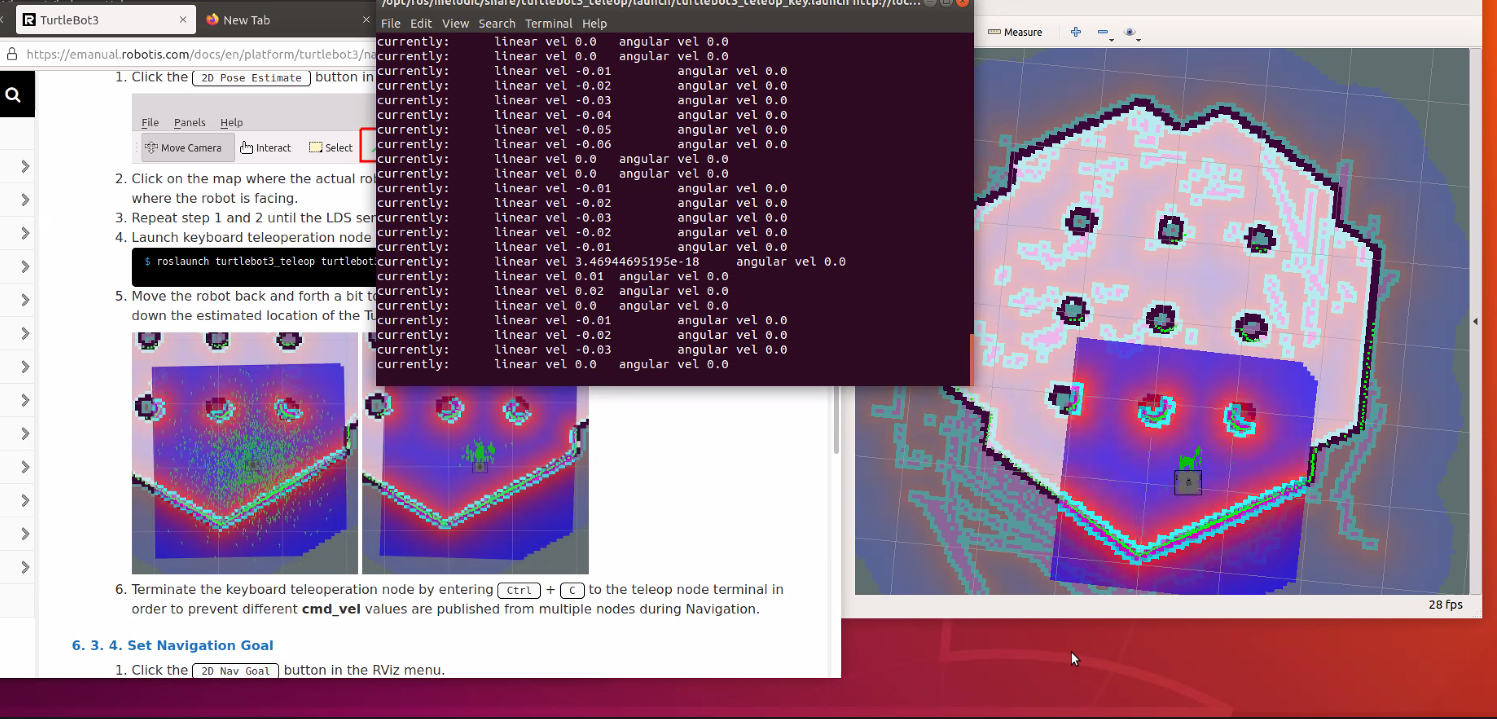
Task: Click the Interact hand icon in the docs screenshot
Action: coord(248,147)
